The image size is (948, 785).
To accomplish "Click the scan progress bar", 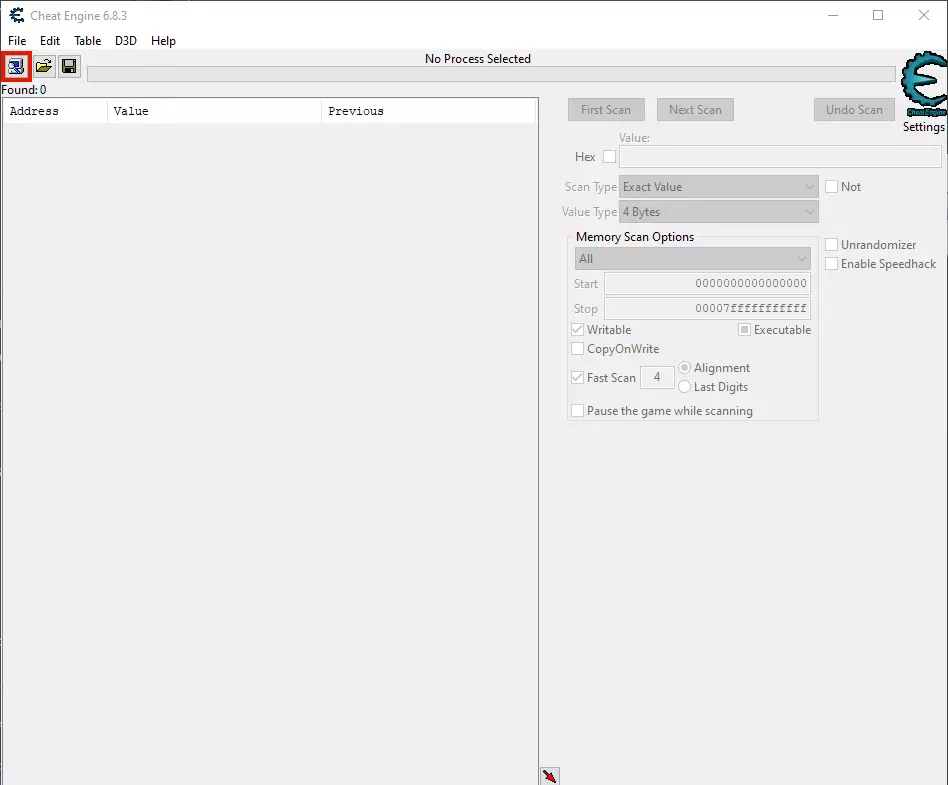I will (x=491, y=74).
